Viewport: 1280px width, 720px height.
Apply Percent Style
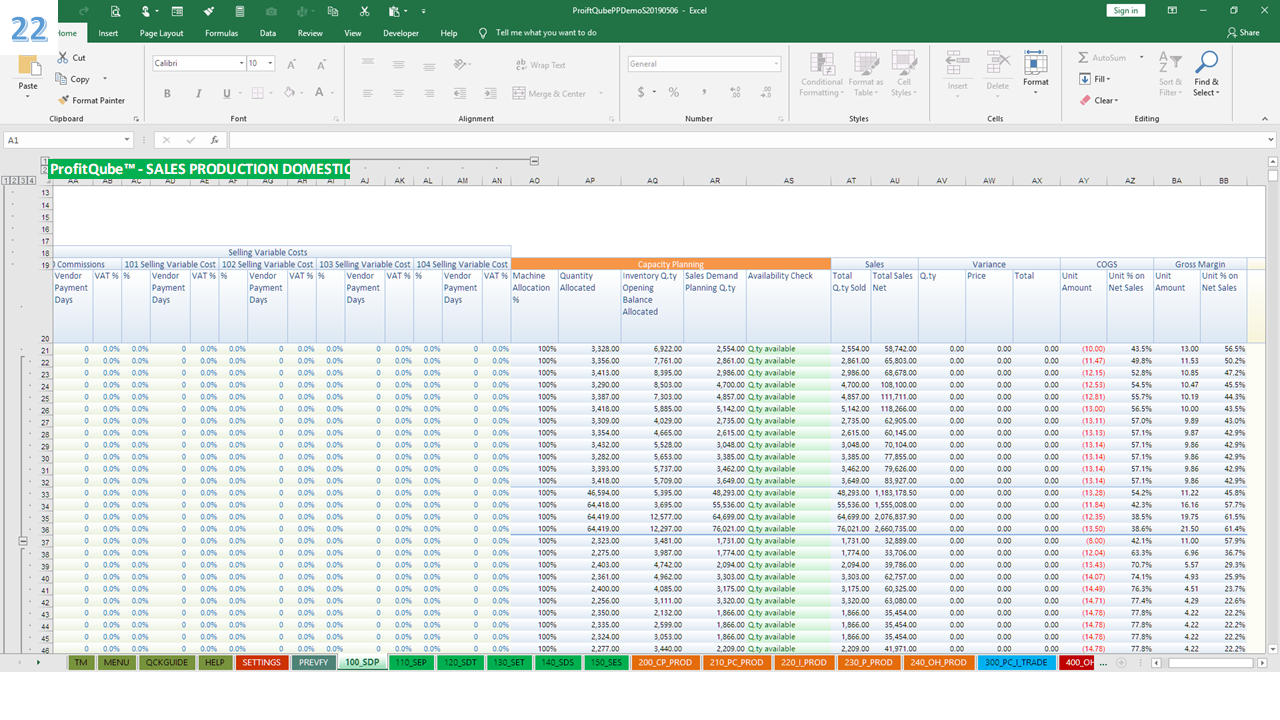(x=674, y=93)
